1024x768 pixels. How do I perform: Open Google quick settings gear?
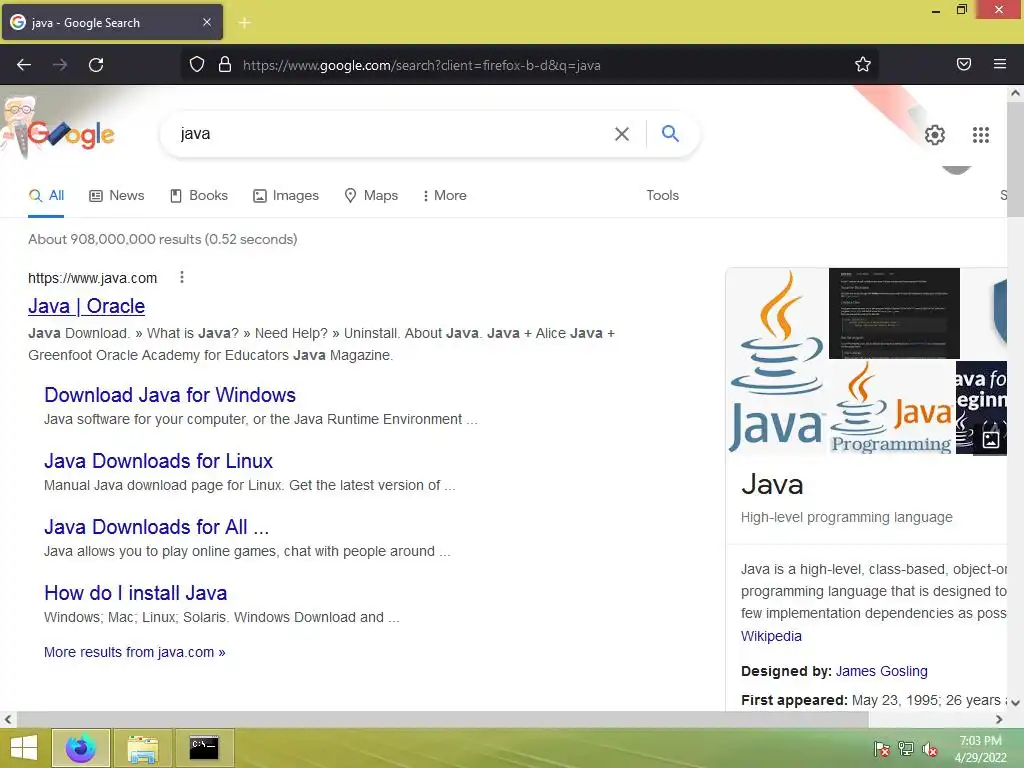pyautogui.click(x=935, y=135)
